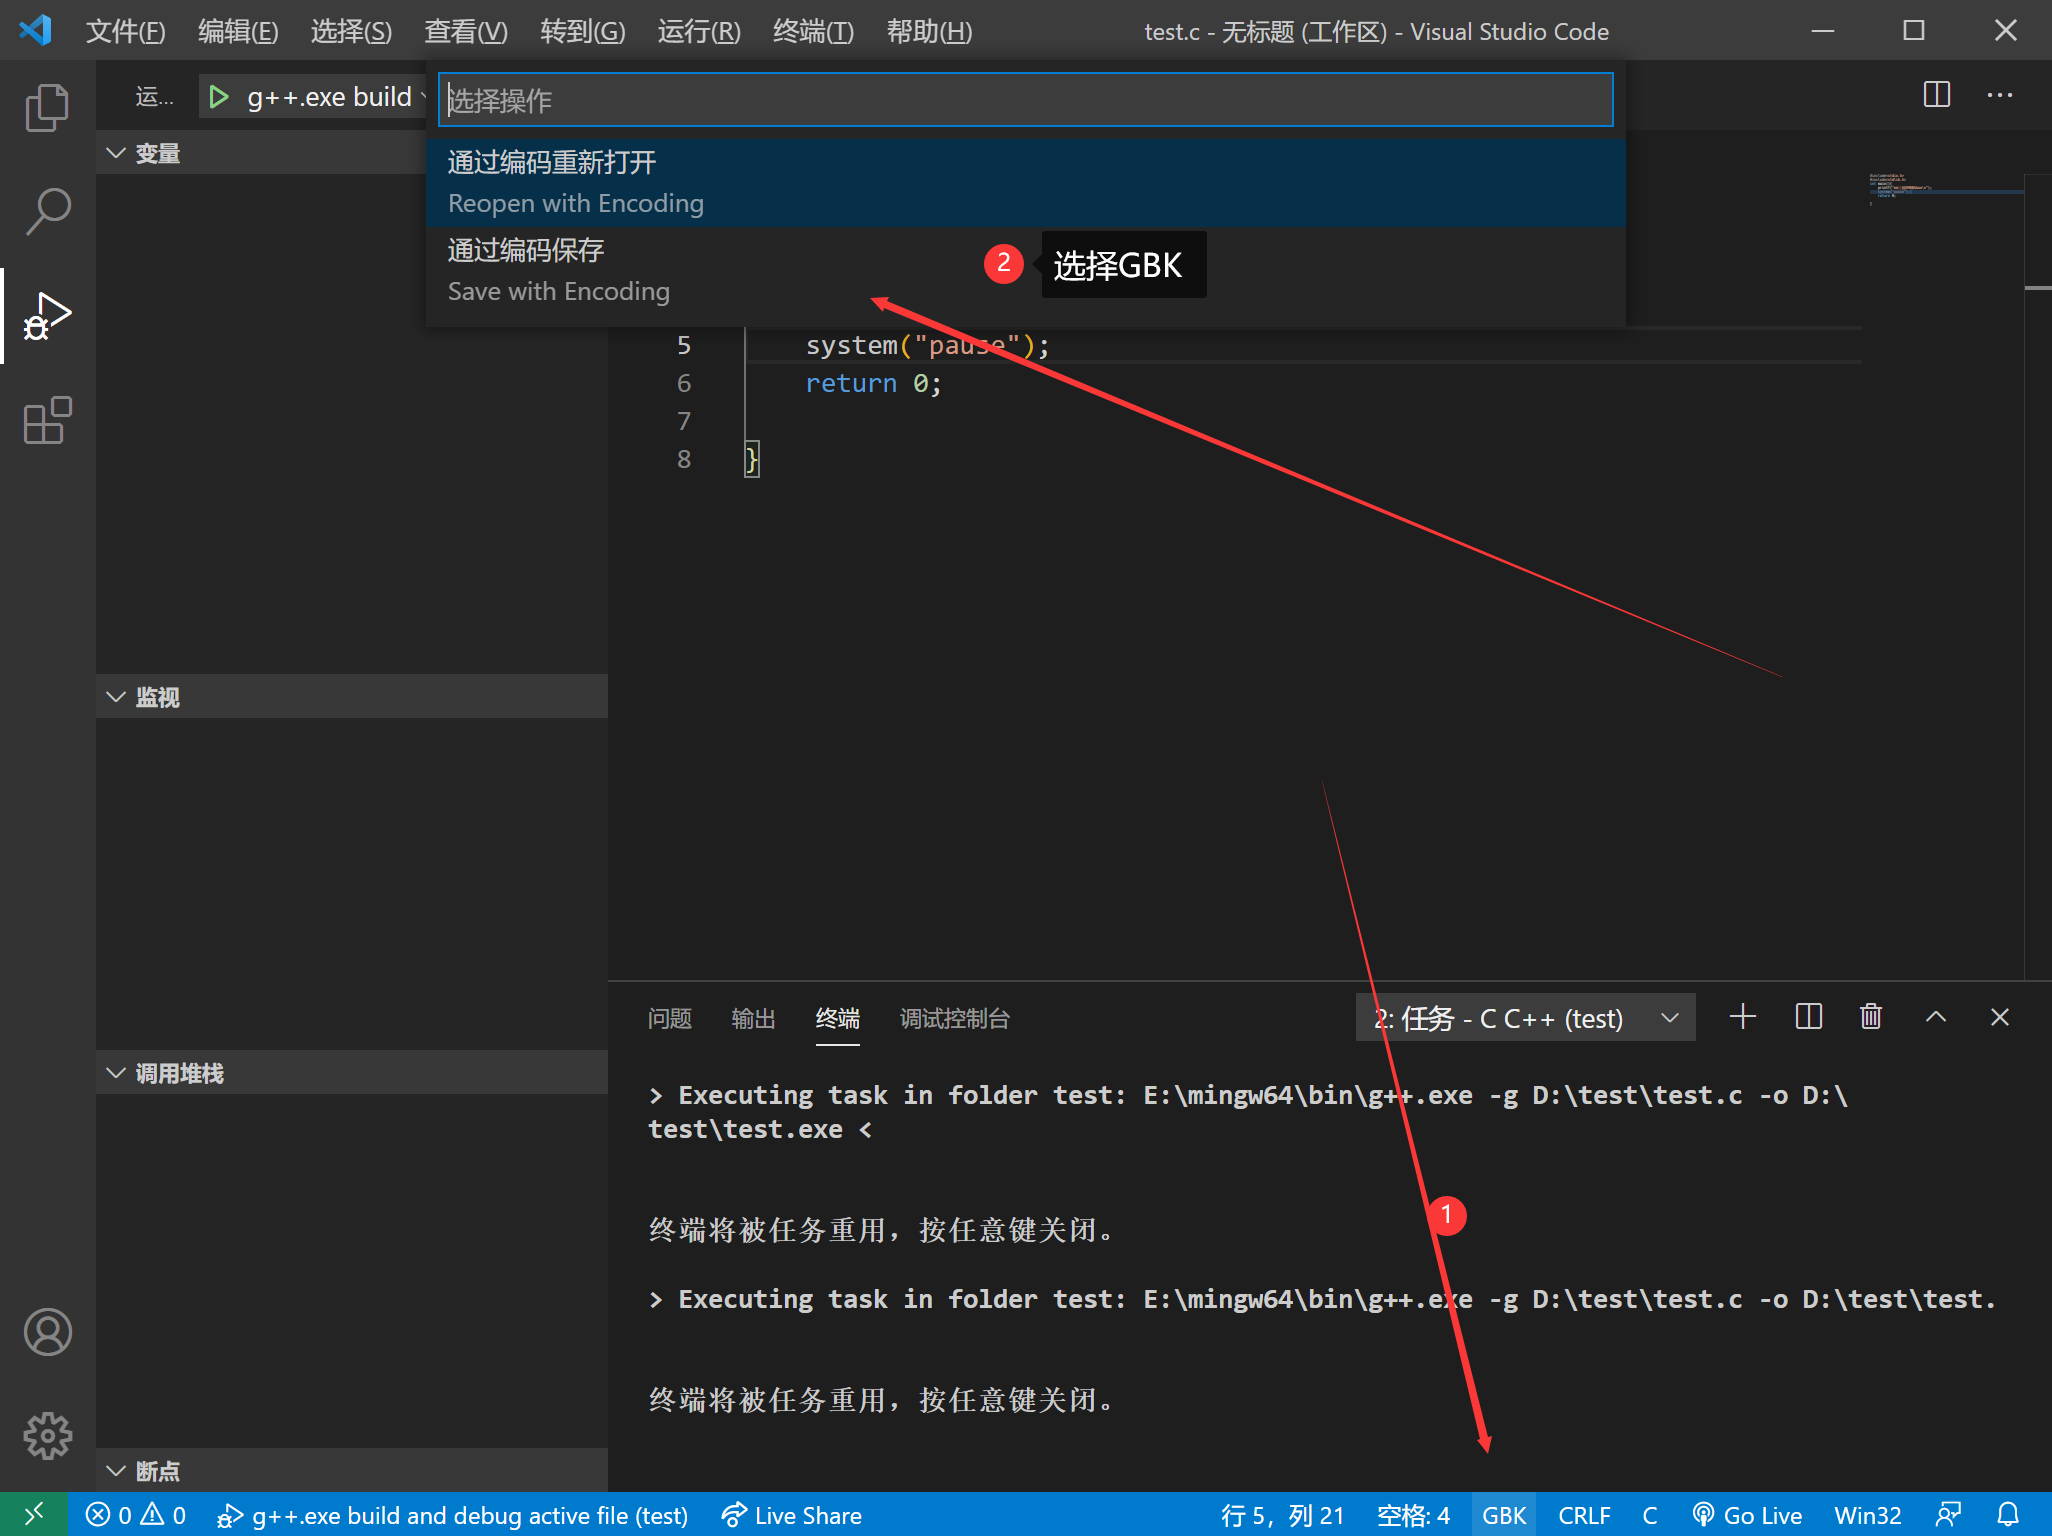Image resolution: width=2052 pixels, height=1536 pixels.
Task: Add a new terminal with the plus icon
Action: point(1742,1018)
